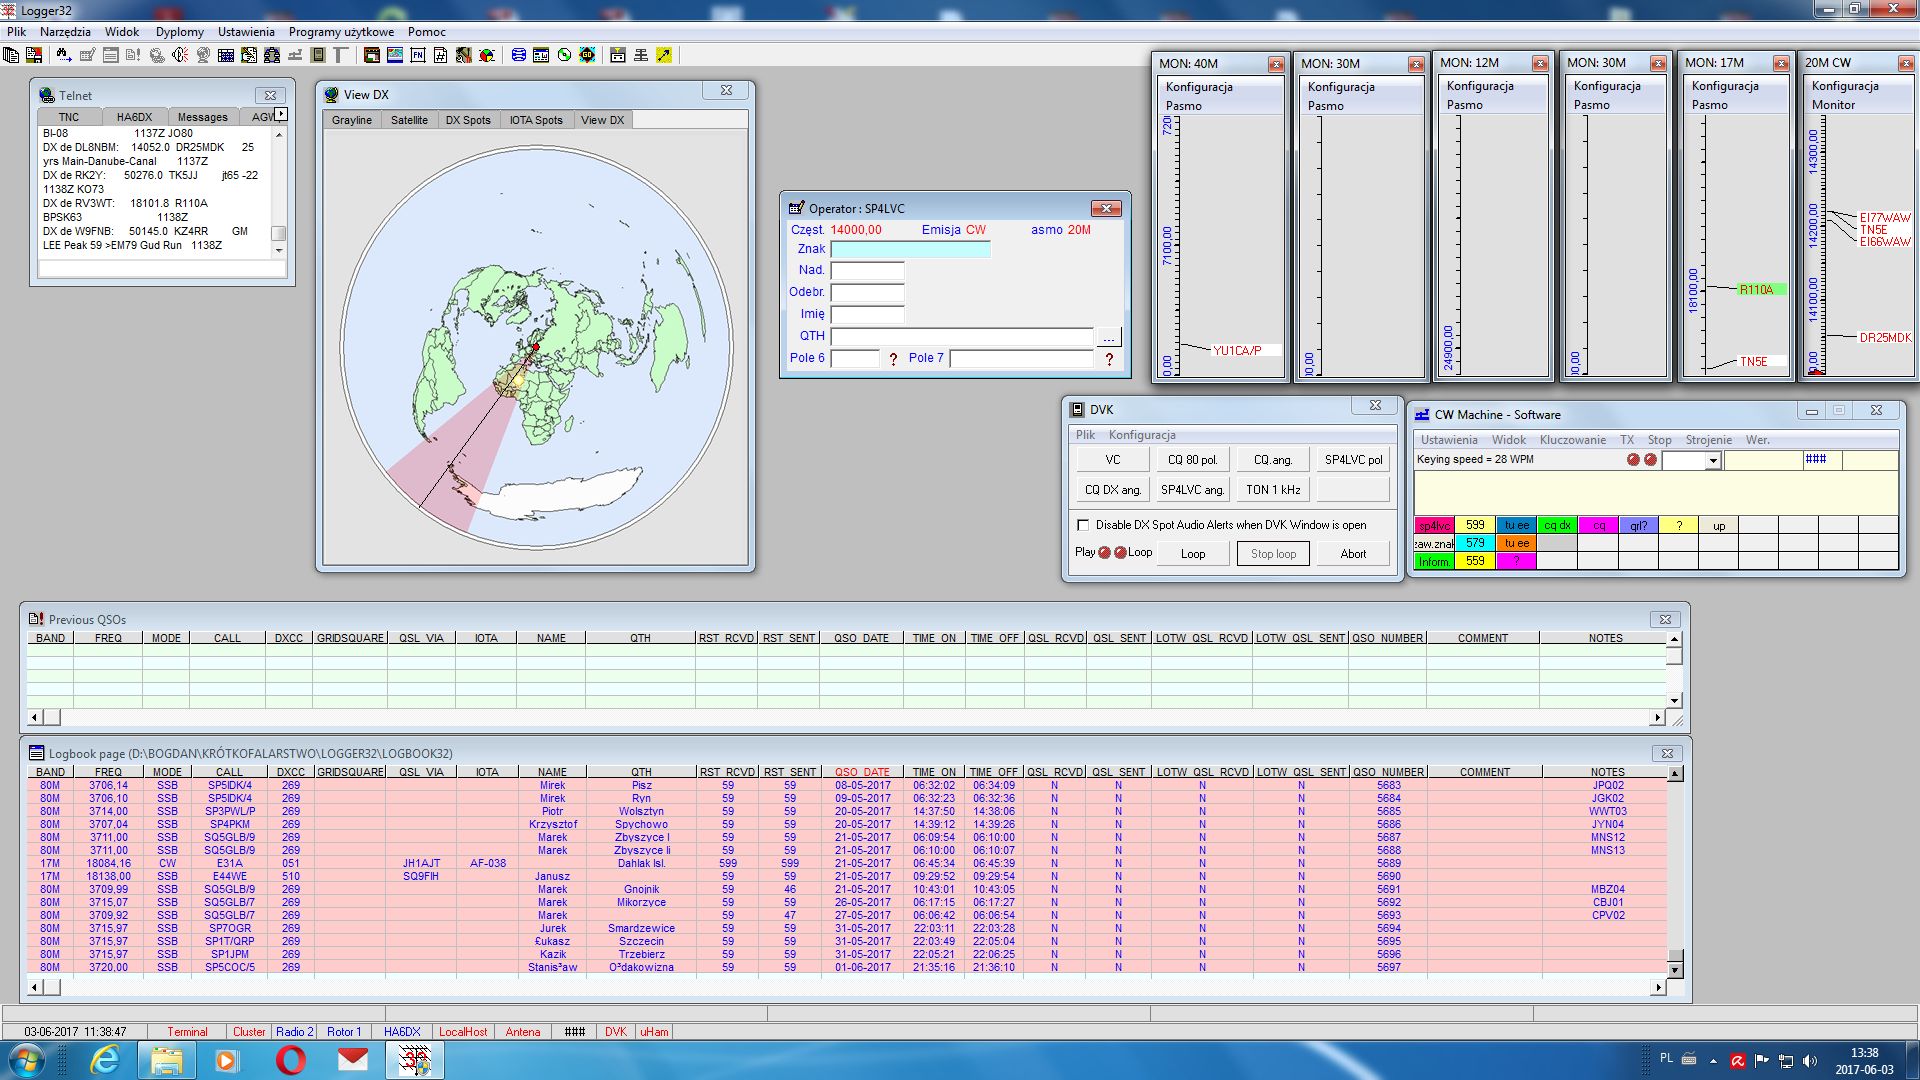Enable Disable DX Spot Audio Alerts checkbox
Screen dimensions: 1920x1080
(1083, 525)
